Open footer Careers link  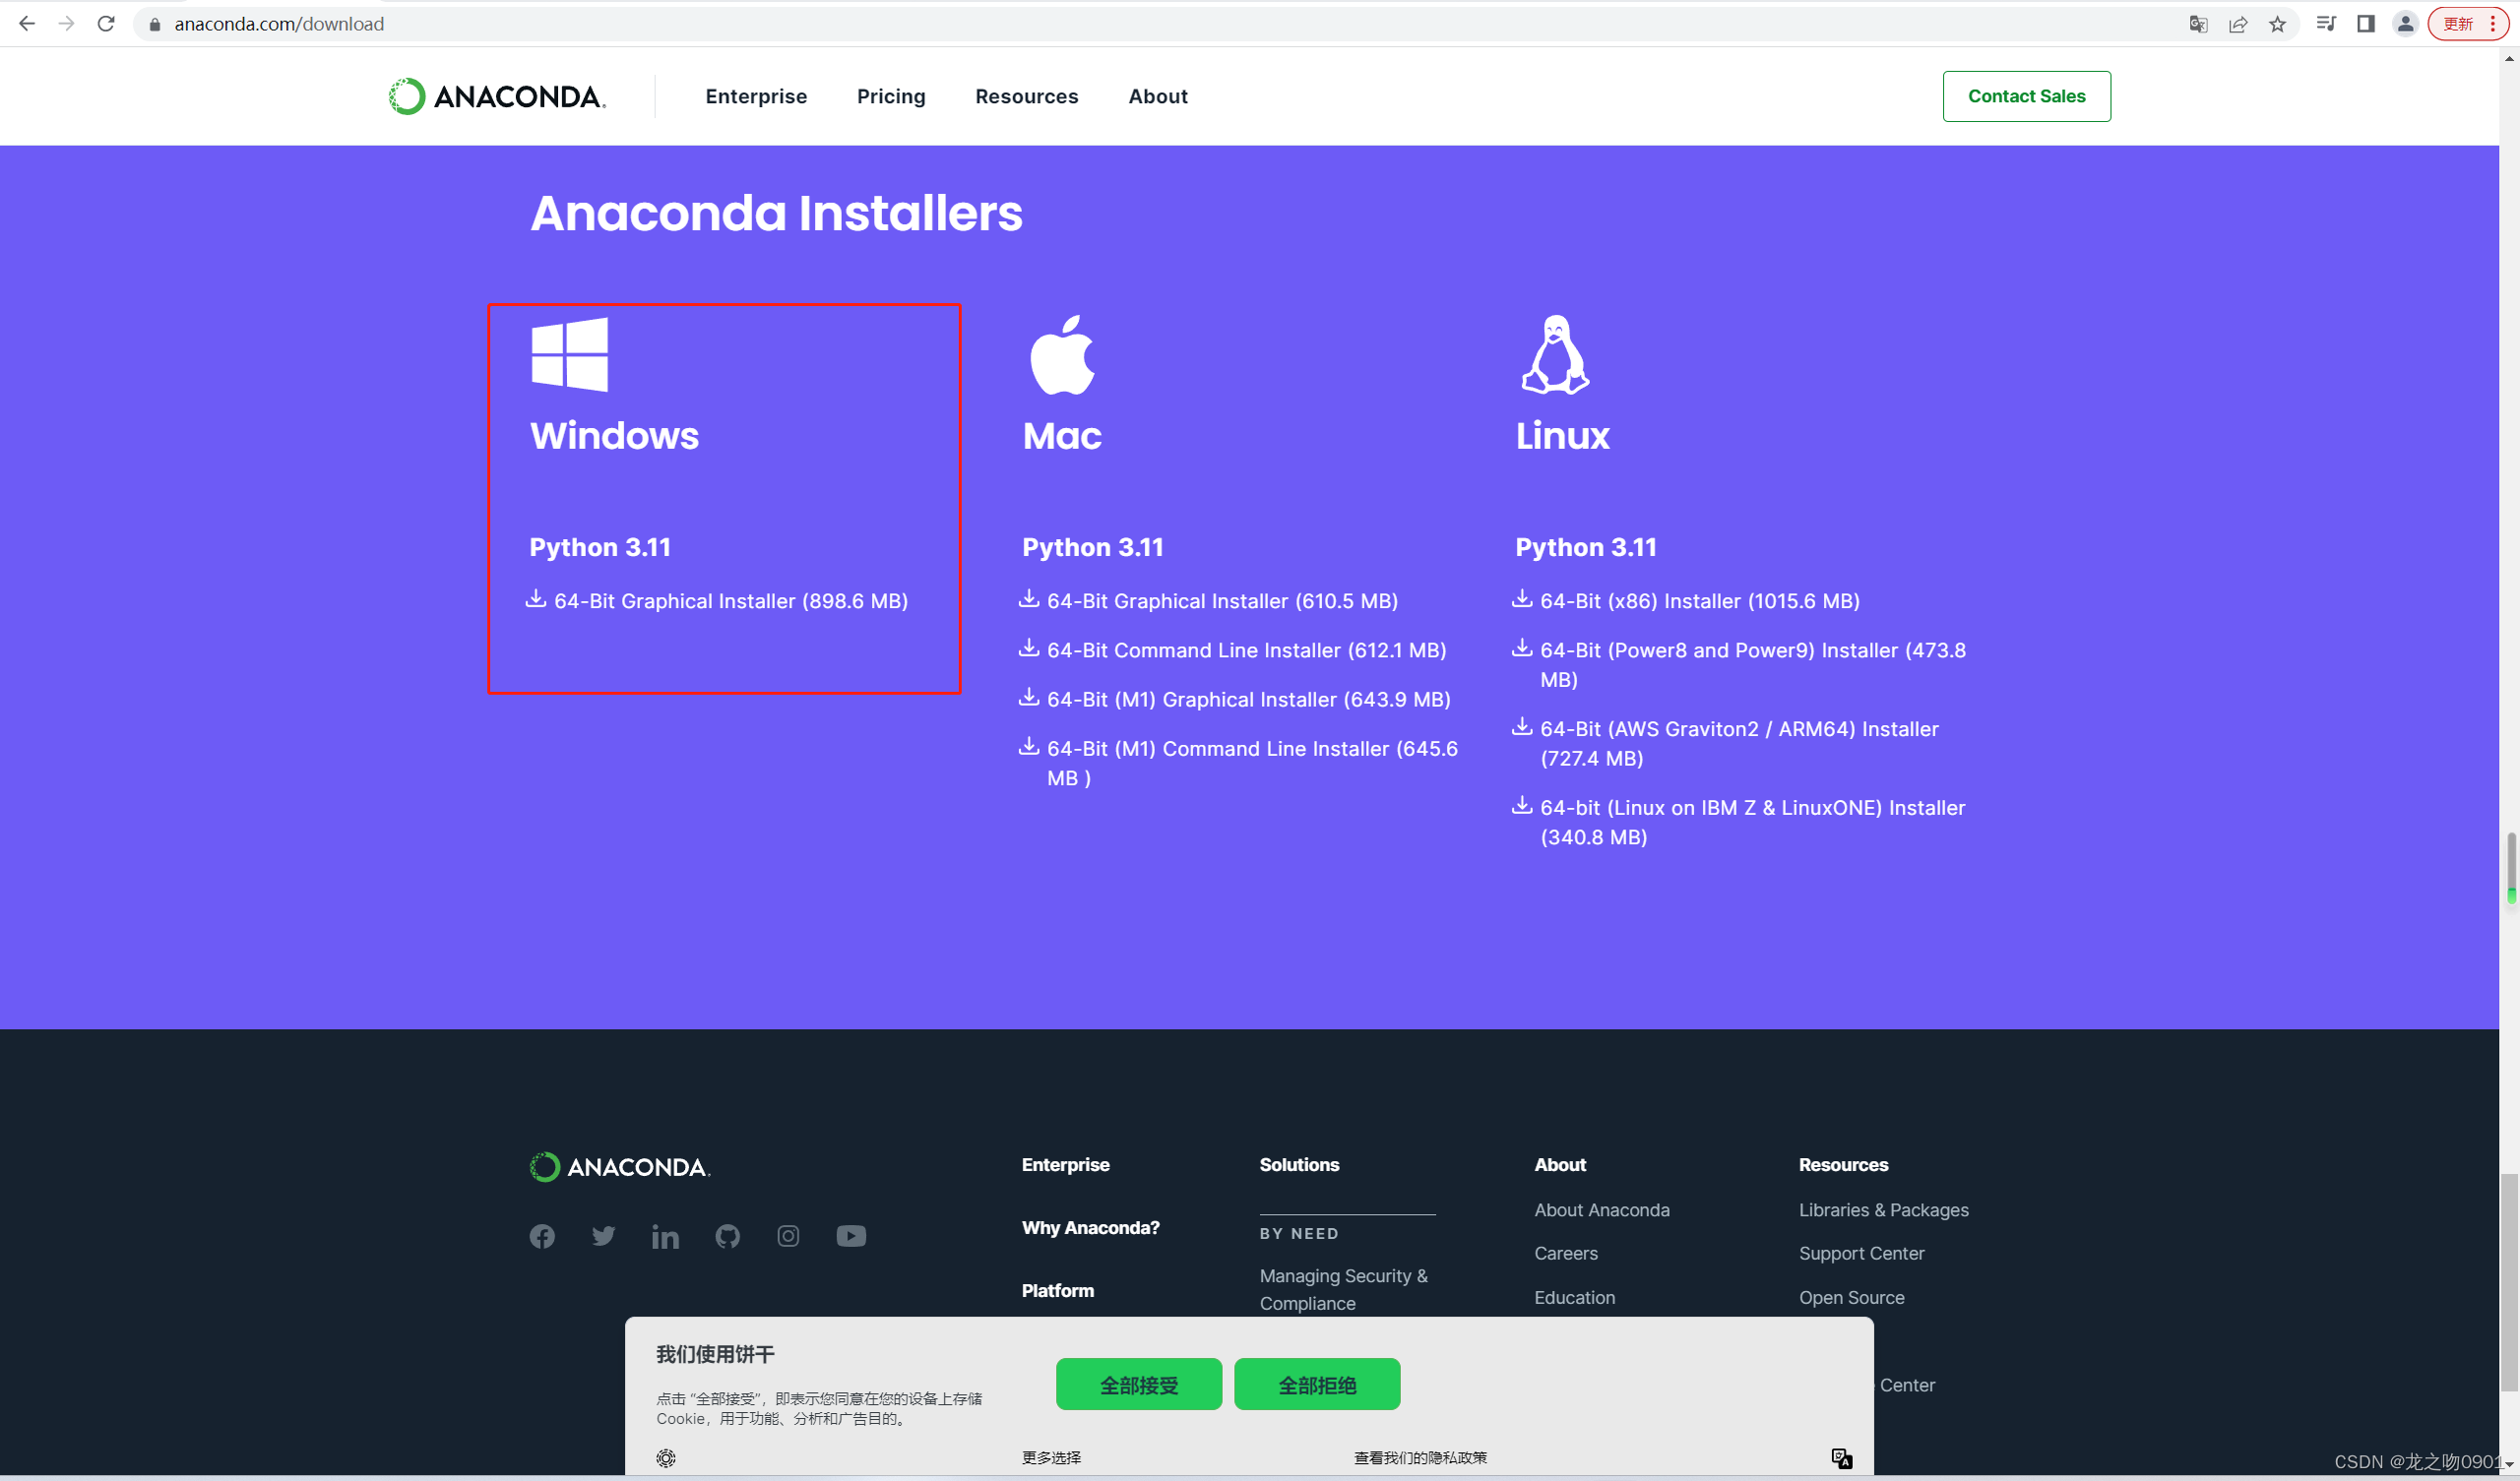(x=1566, y=1254)
